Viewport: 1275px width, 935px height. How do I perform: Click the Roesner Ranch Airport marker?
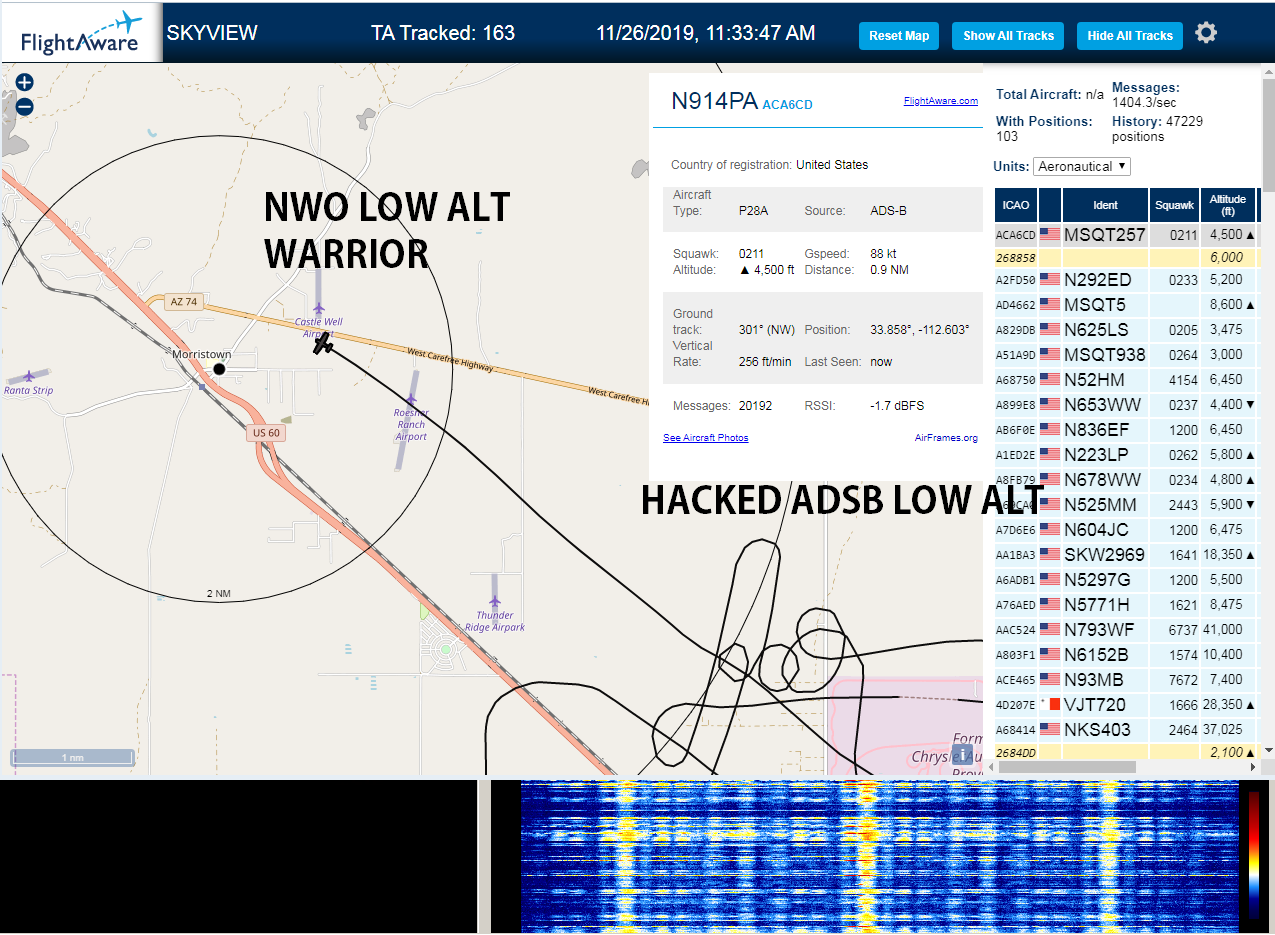411,399
